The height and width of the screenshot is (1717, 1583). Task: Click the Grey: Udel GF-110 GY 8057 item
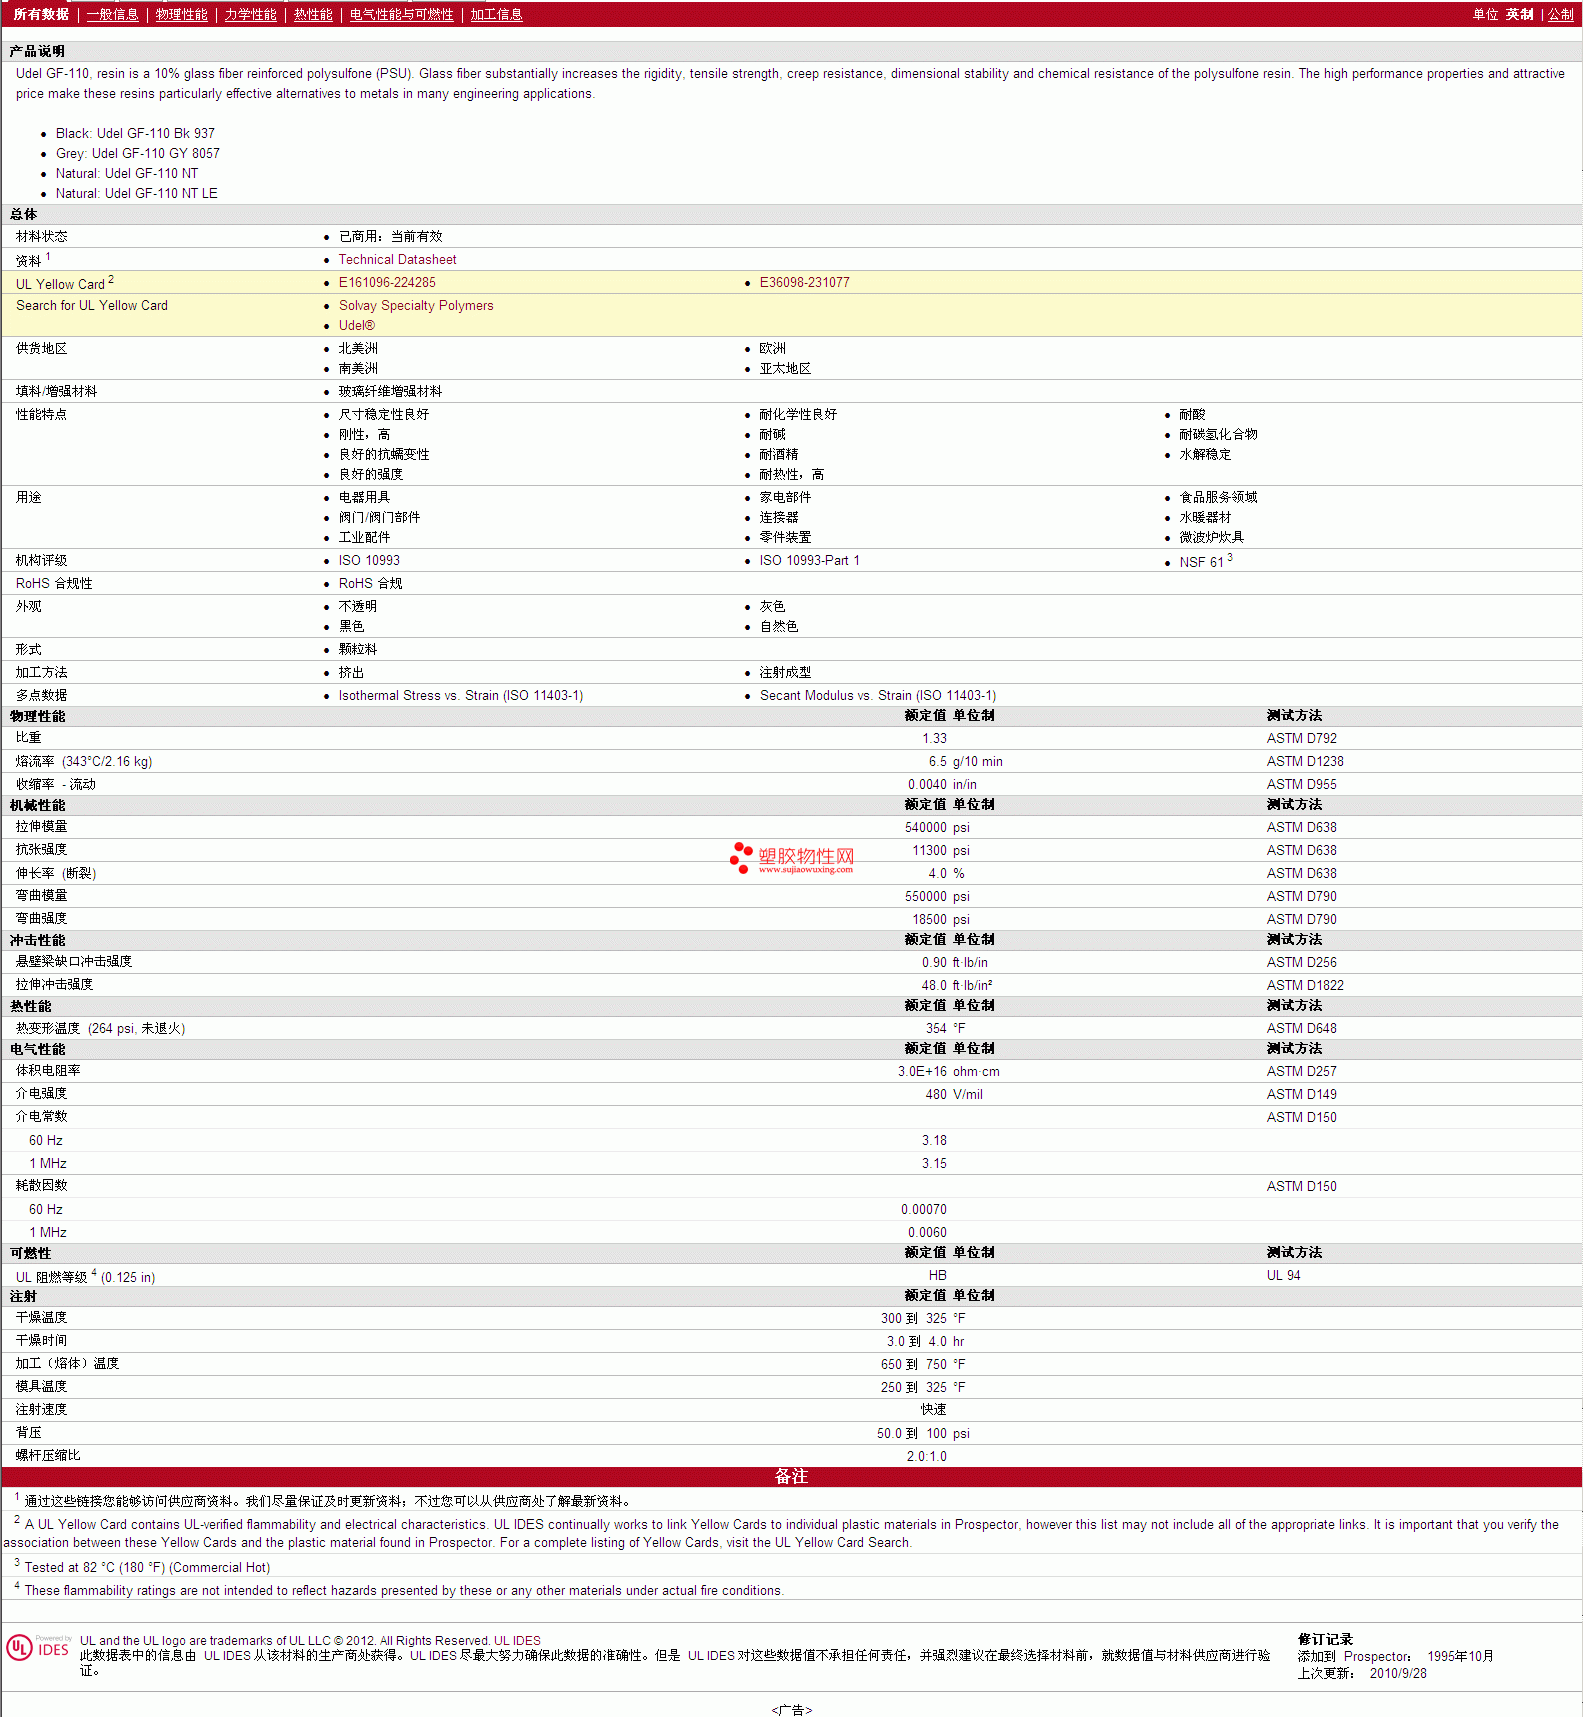137,153
